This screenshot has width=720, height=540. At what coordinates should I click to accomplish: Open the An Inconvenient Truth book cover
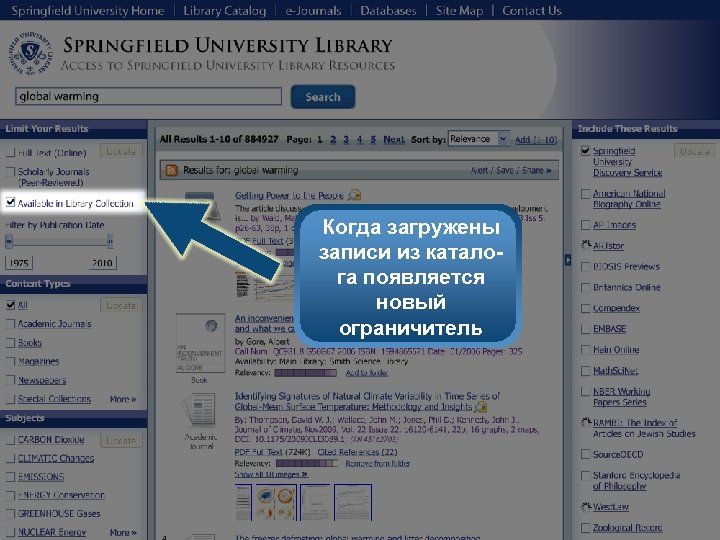(x=201, y=343)
